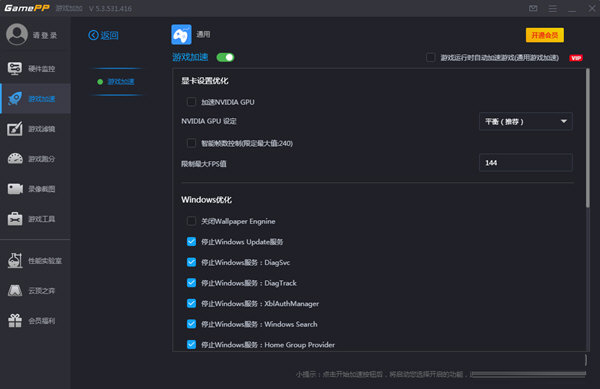The width and height of the screenshot is (600, 389).
Task: Uncheck the DiagSvc service checkbox
Action: [191, 262]
